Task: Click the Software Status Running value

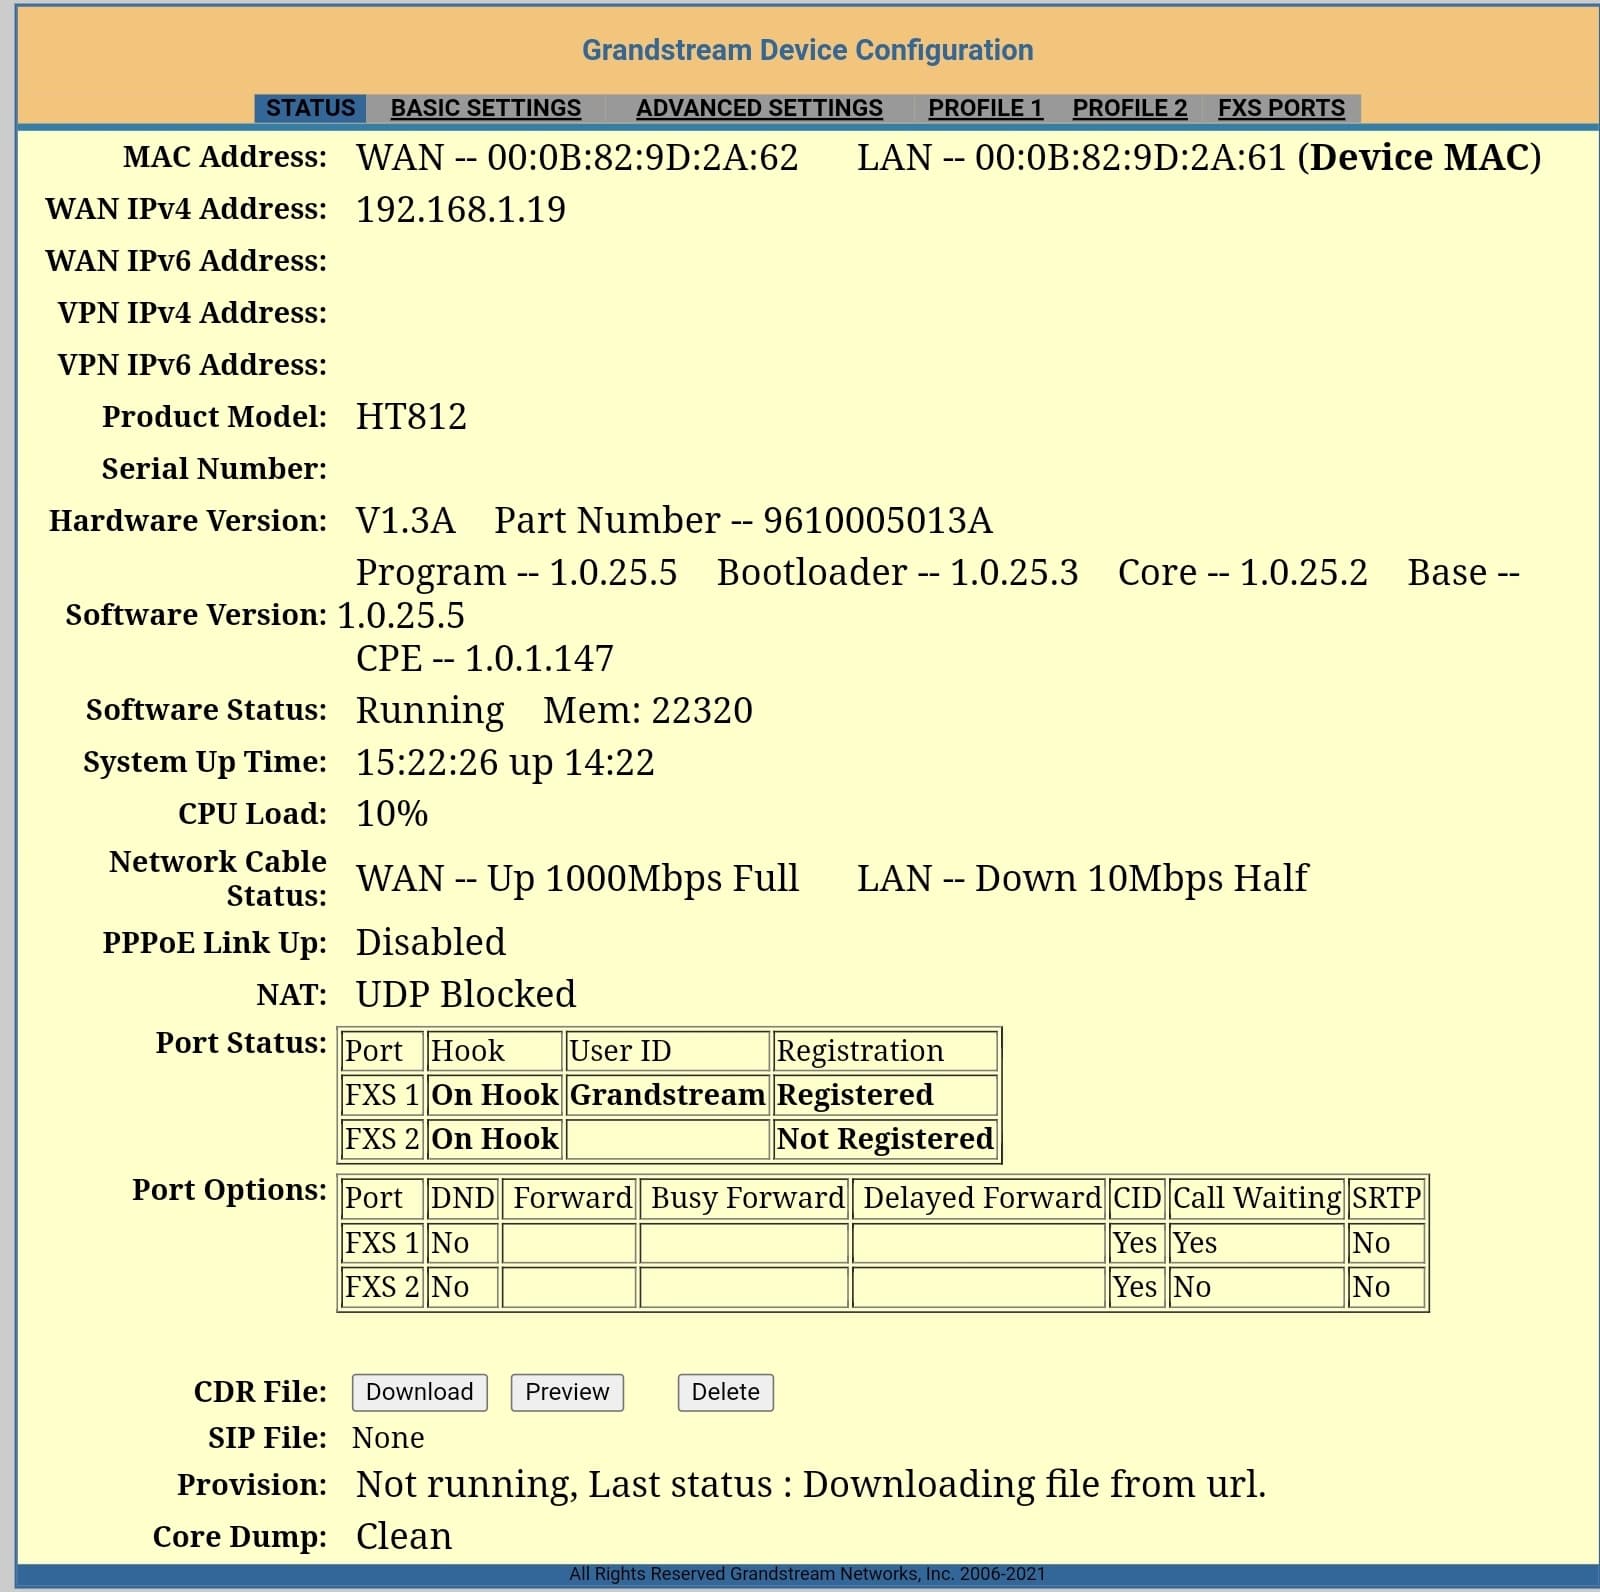Action: (430, 711)
